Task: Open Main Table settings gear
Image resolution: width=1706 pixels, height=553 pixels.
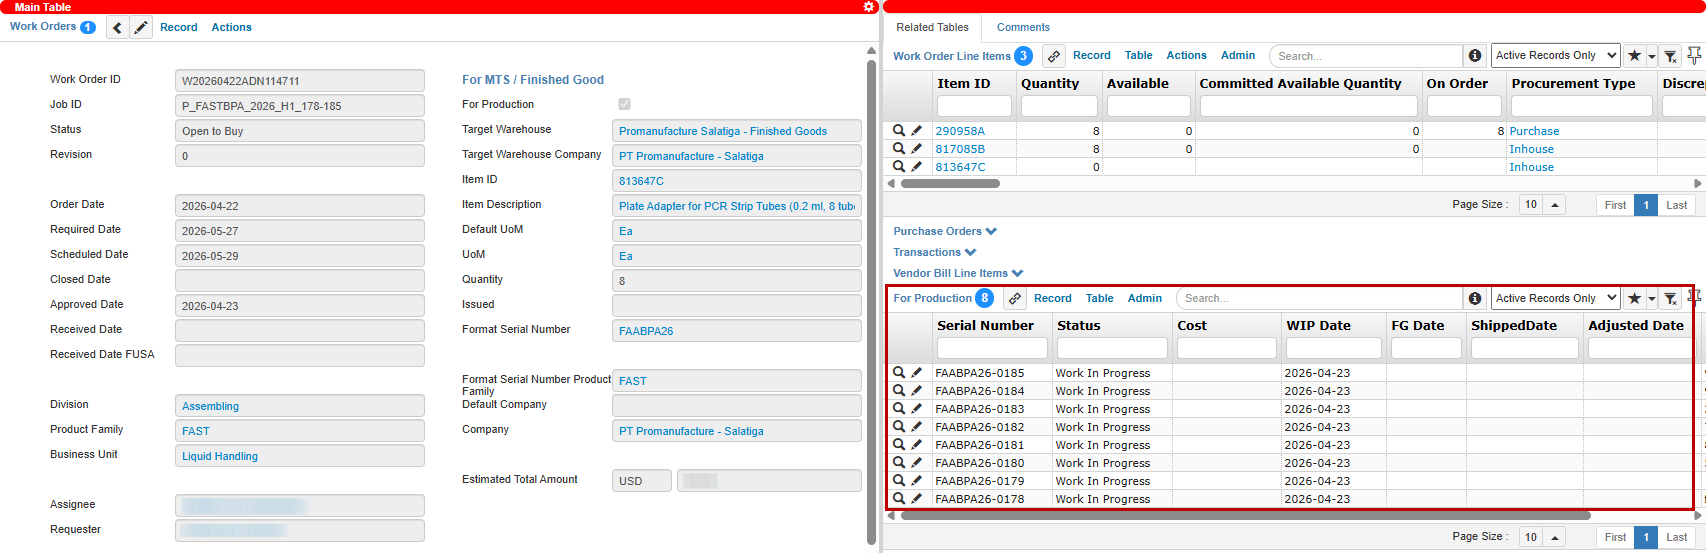Action: [868, 7]
